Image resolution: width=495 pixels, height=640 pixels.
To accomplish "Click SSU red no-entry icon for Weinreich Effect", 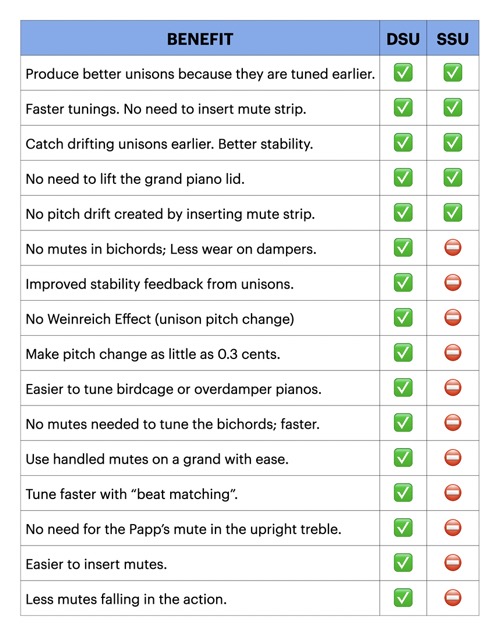I will pos(453,318).
